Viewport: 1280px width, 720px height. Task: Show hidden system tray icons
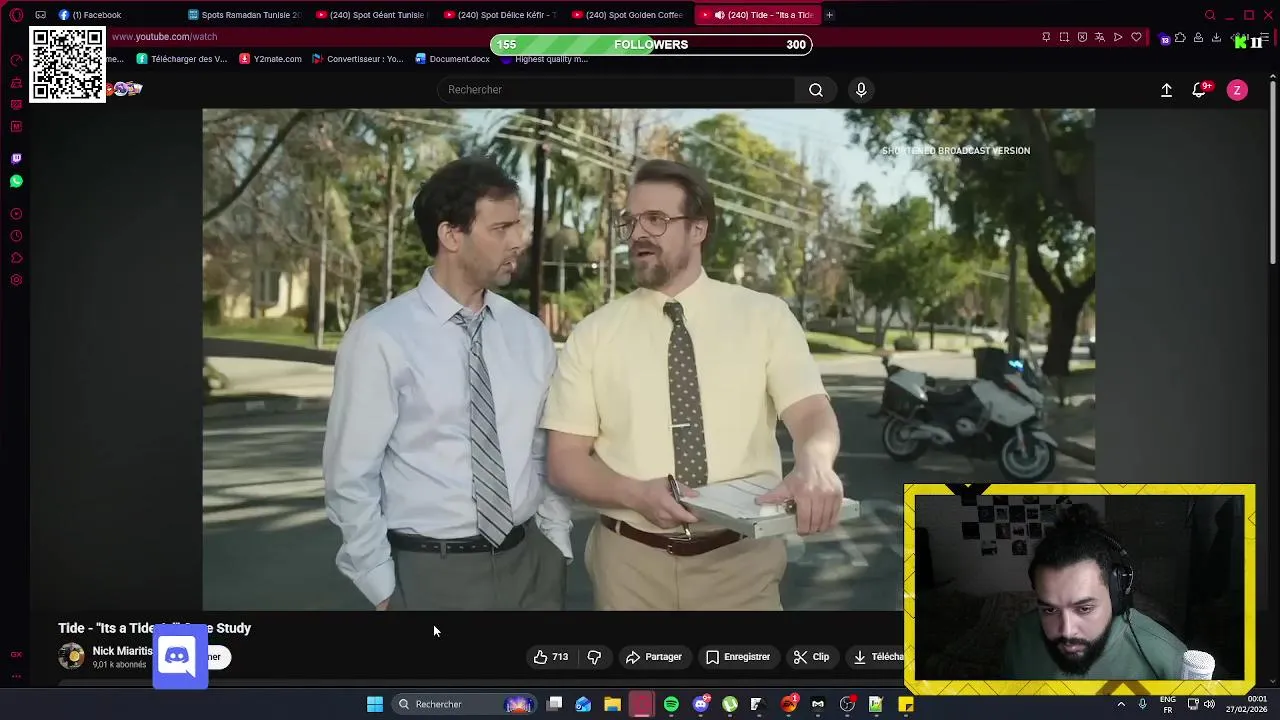(x=1120, y=704)
